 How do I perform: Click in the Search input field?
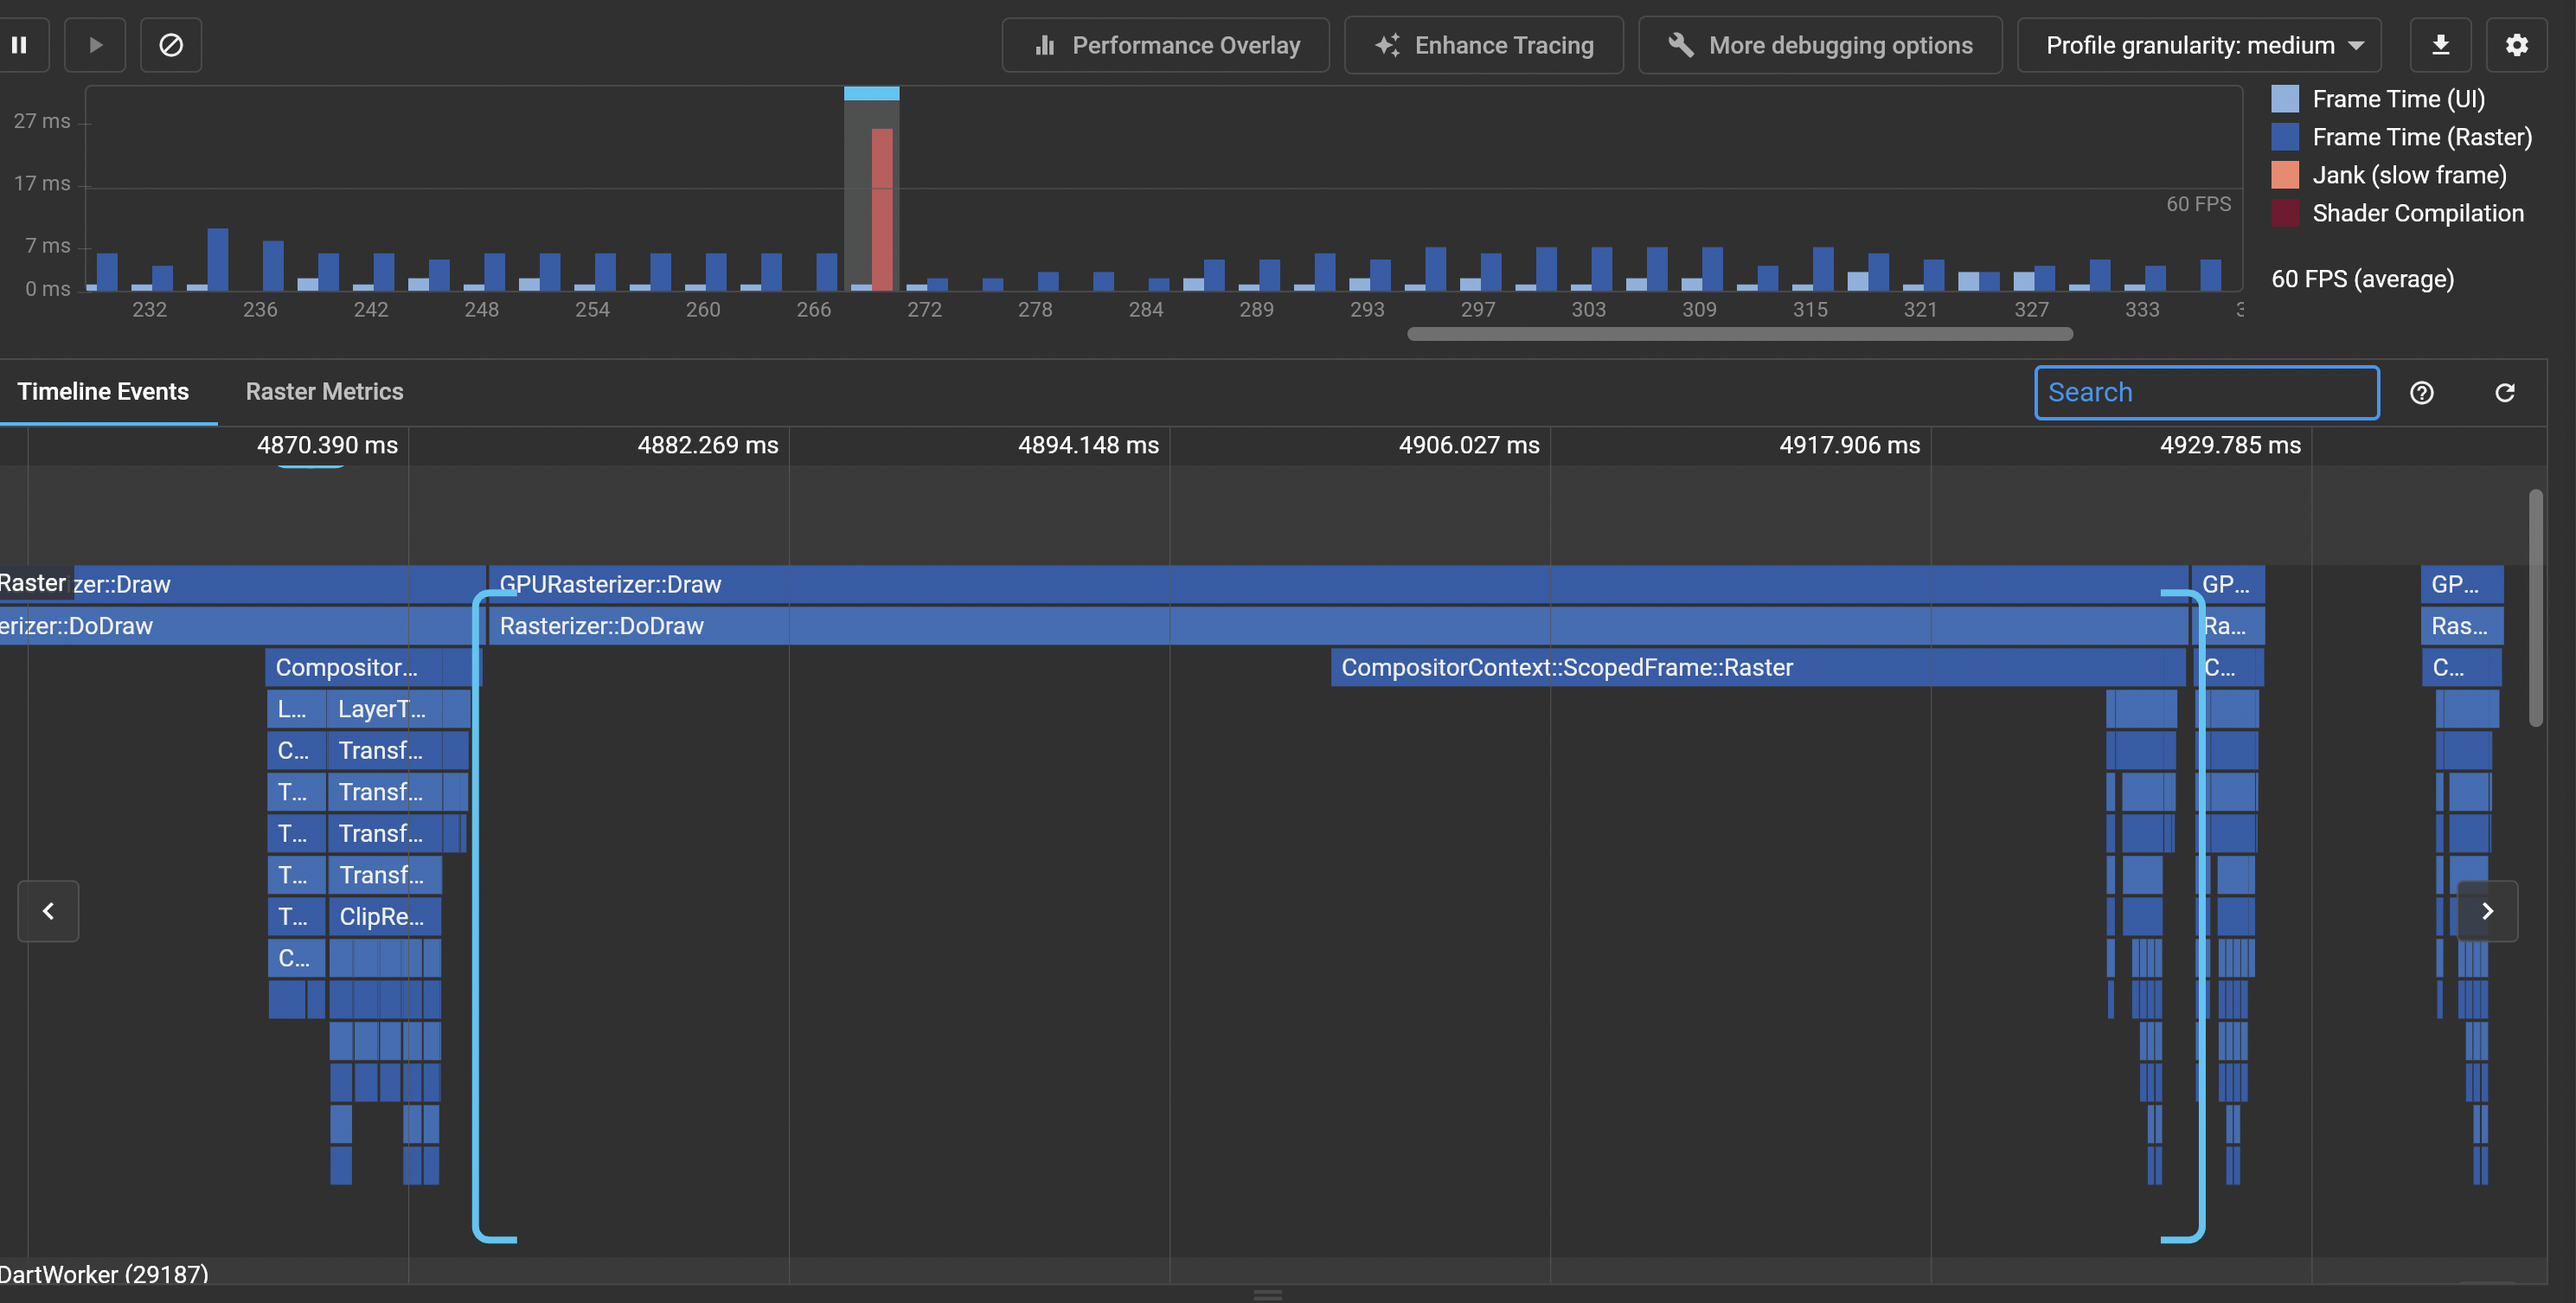point(2205,393)
